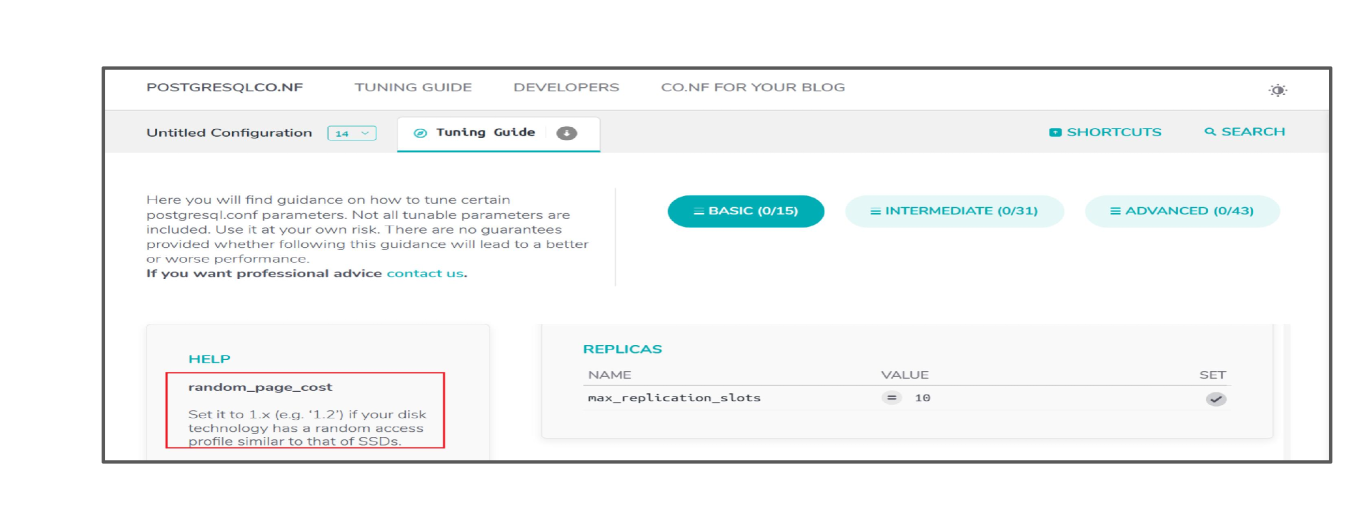Click the NAME column header

point(610,375)
